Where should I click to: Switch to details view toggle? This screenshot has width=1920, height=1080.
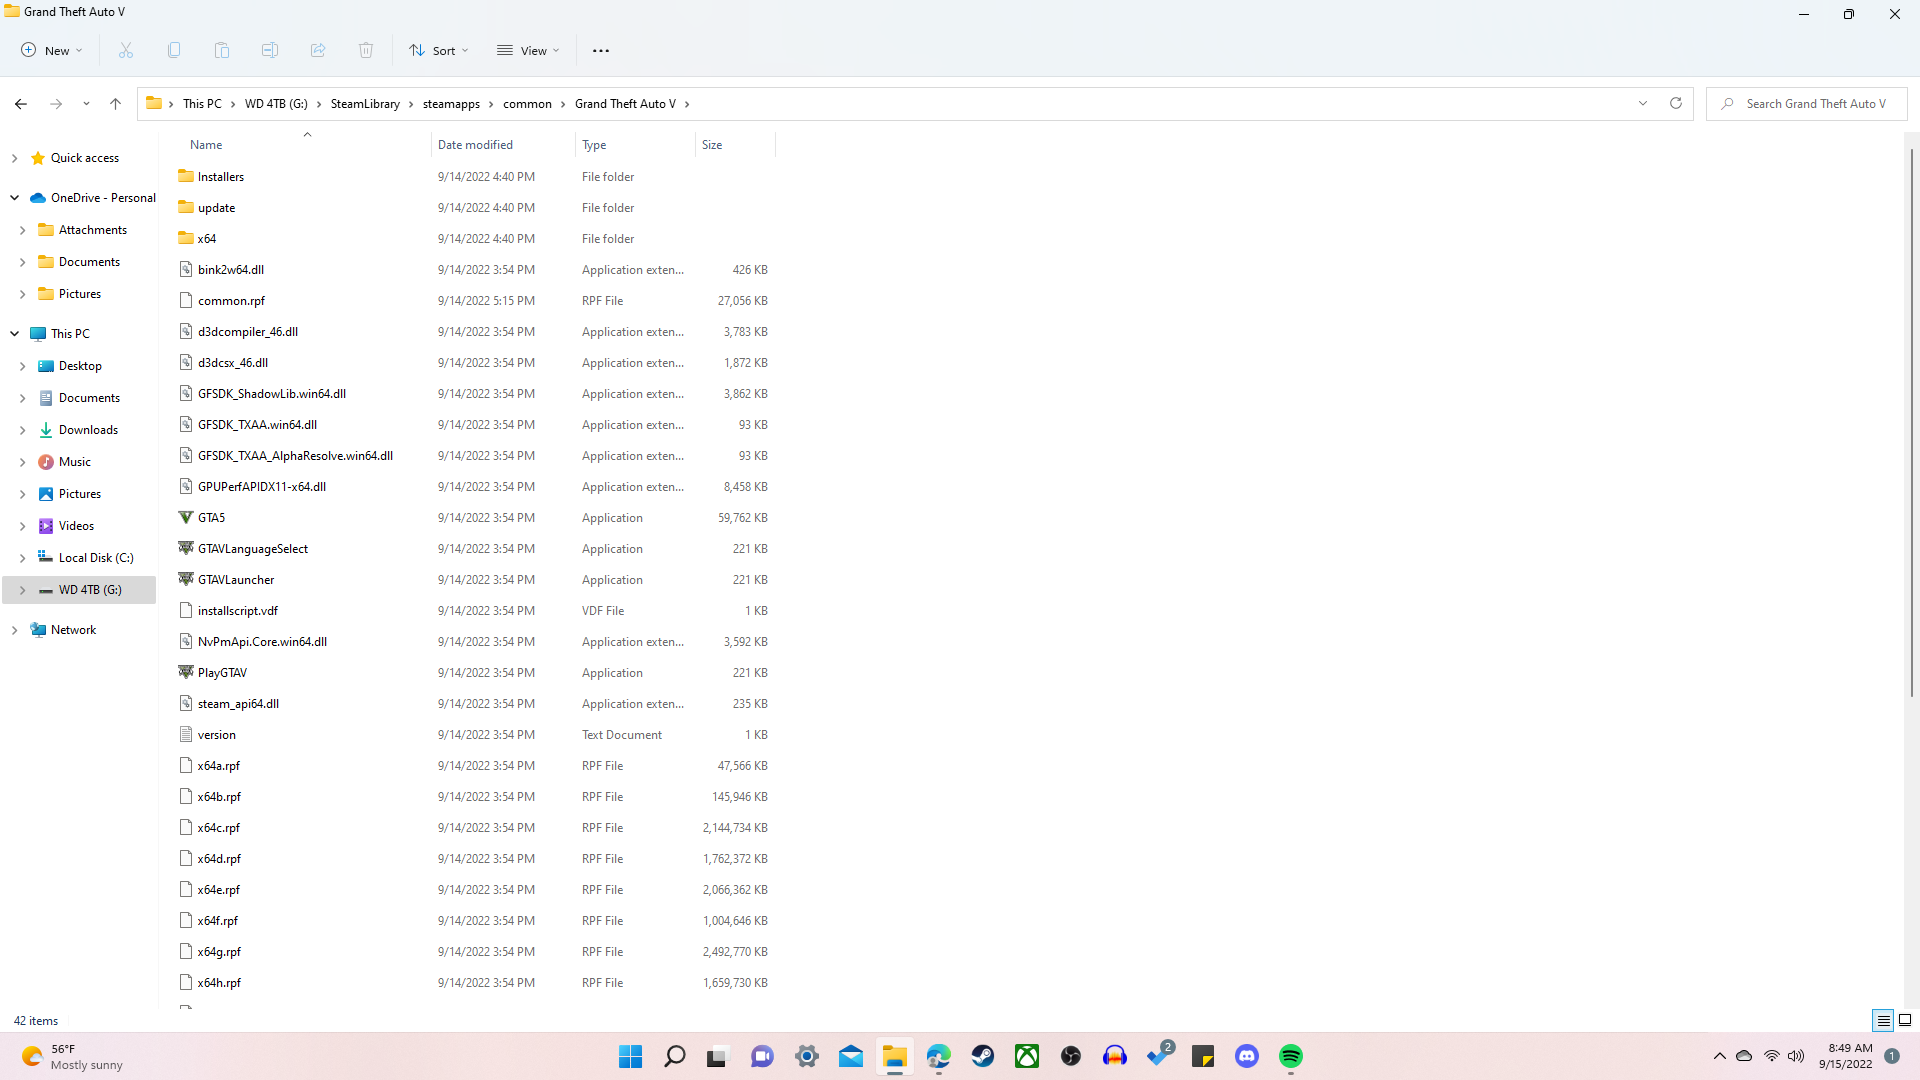1883,1020
